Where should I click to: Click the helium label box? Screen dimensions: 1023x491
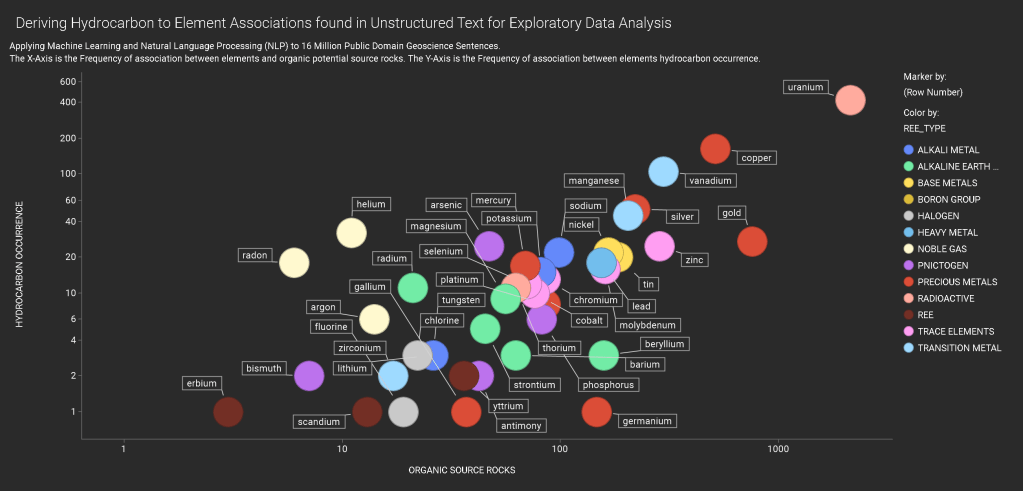[x=371, y=205]
